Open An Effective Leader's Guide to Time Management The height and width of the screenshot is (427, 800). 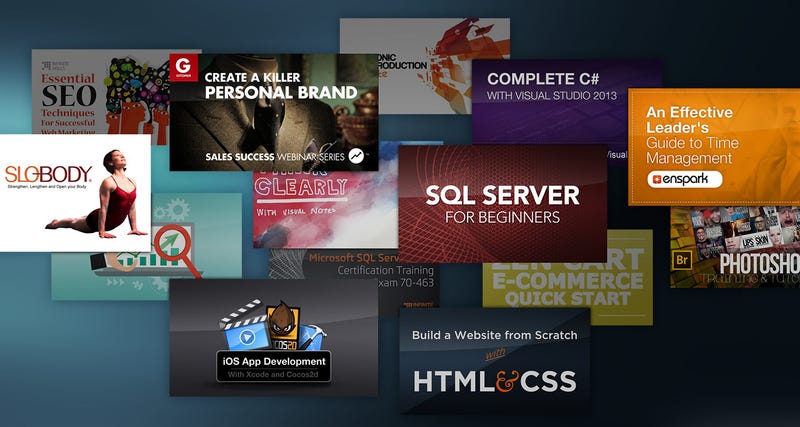click(714, 147)
